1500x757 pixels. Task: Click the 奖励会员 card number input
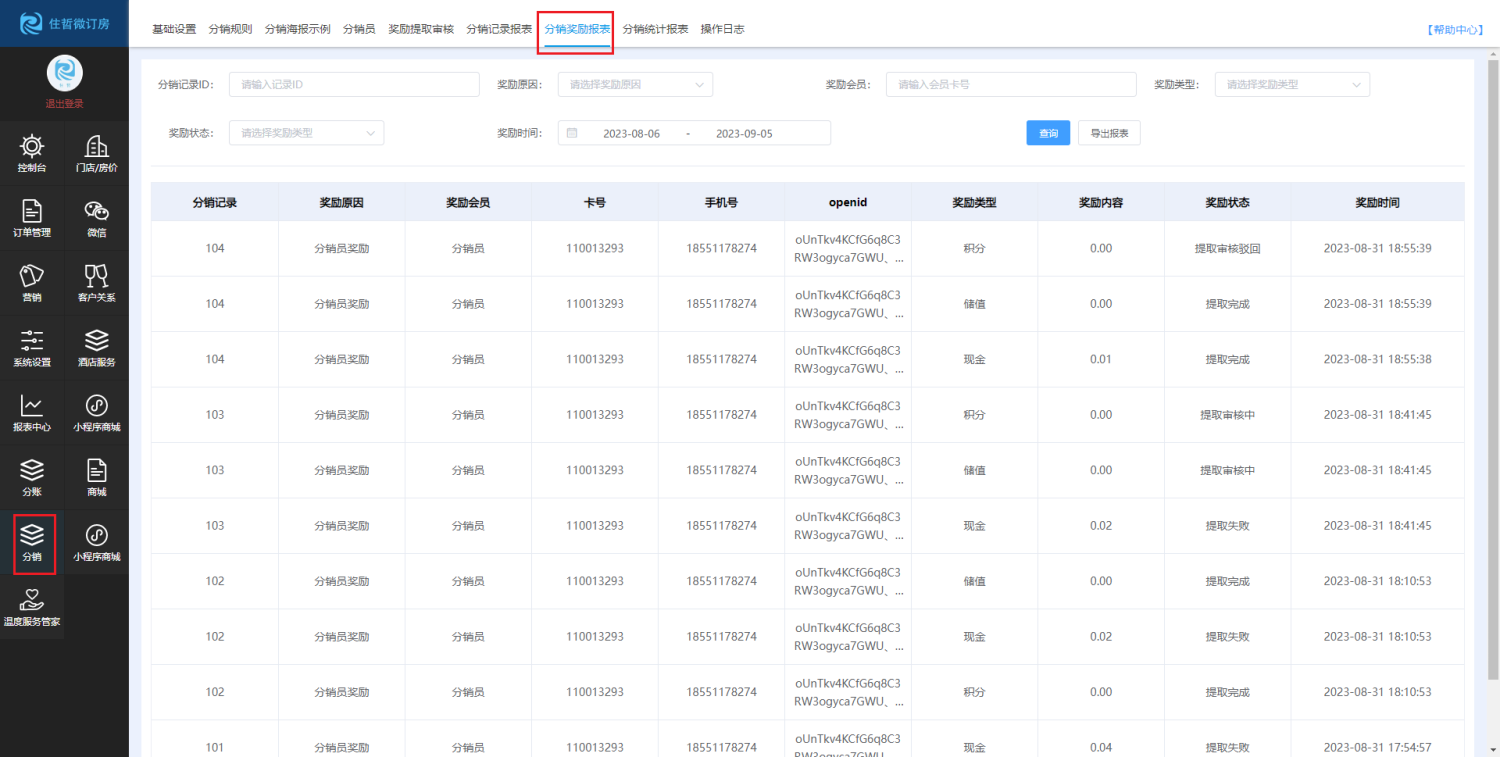click(1011, 85)
